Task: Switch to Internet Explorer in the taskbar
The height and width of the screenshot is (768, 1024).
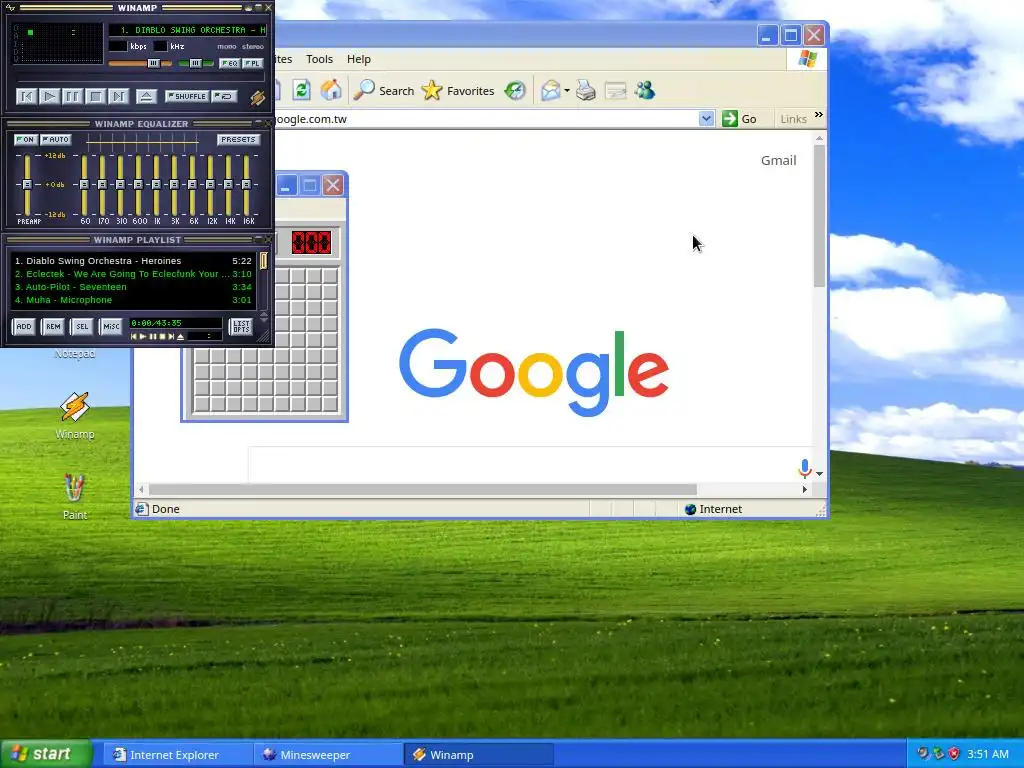Action: point(178,754)
